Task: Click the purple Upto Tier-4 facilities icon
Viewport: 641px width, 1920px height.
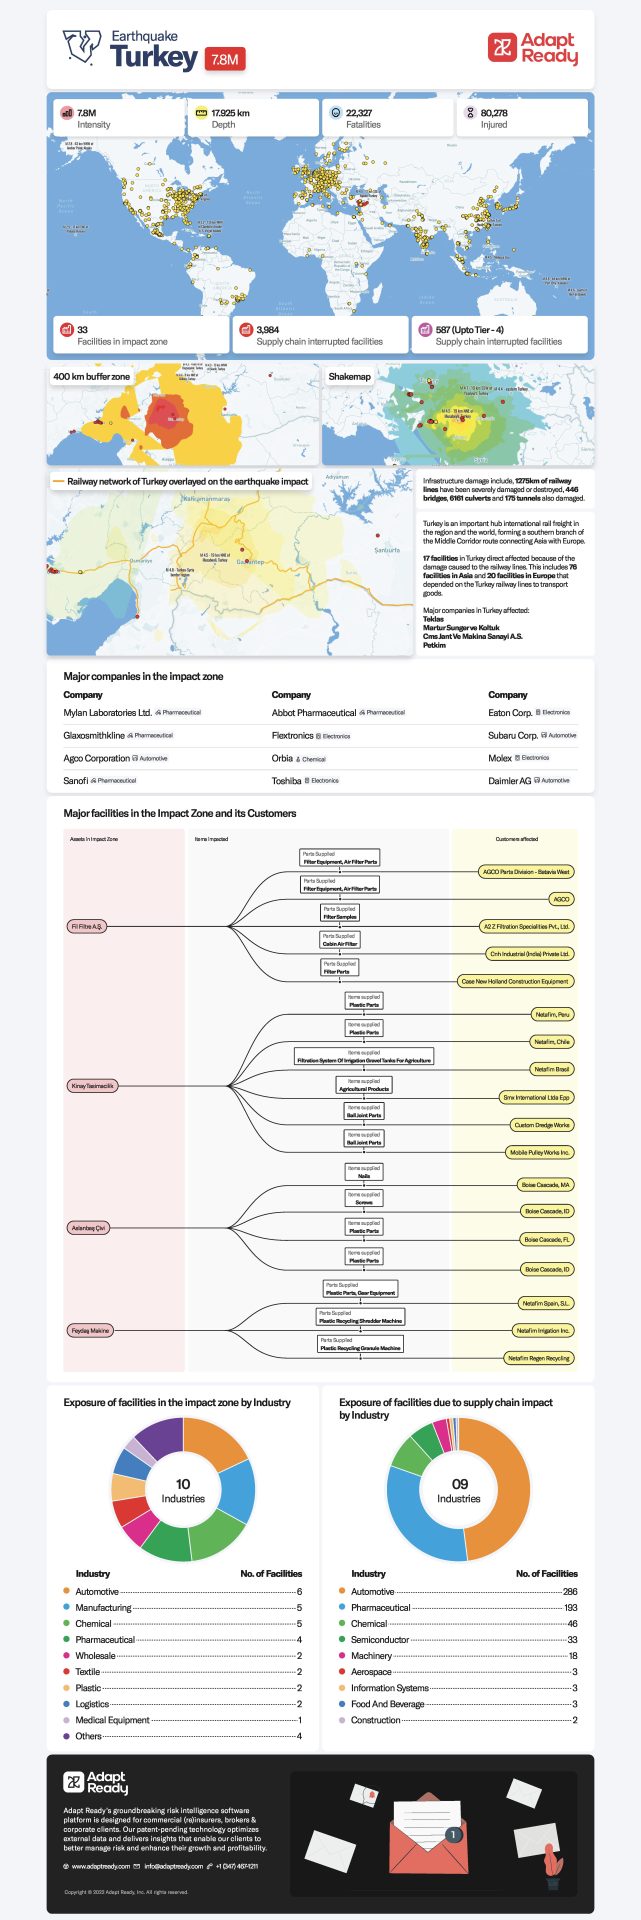Action: point(425,329)
